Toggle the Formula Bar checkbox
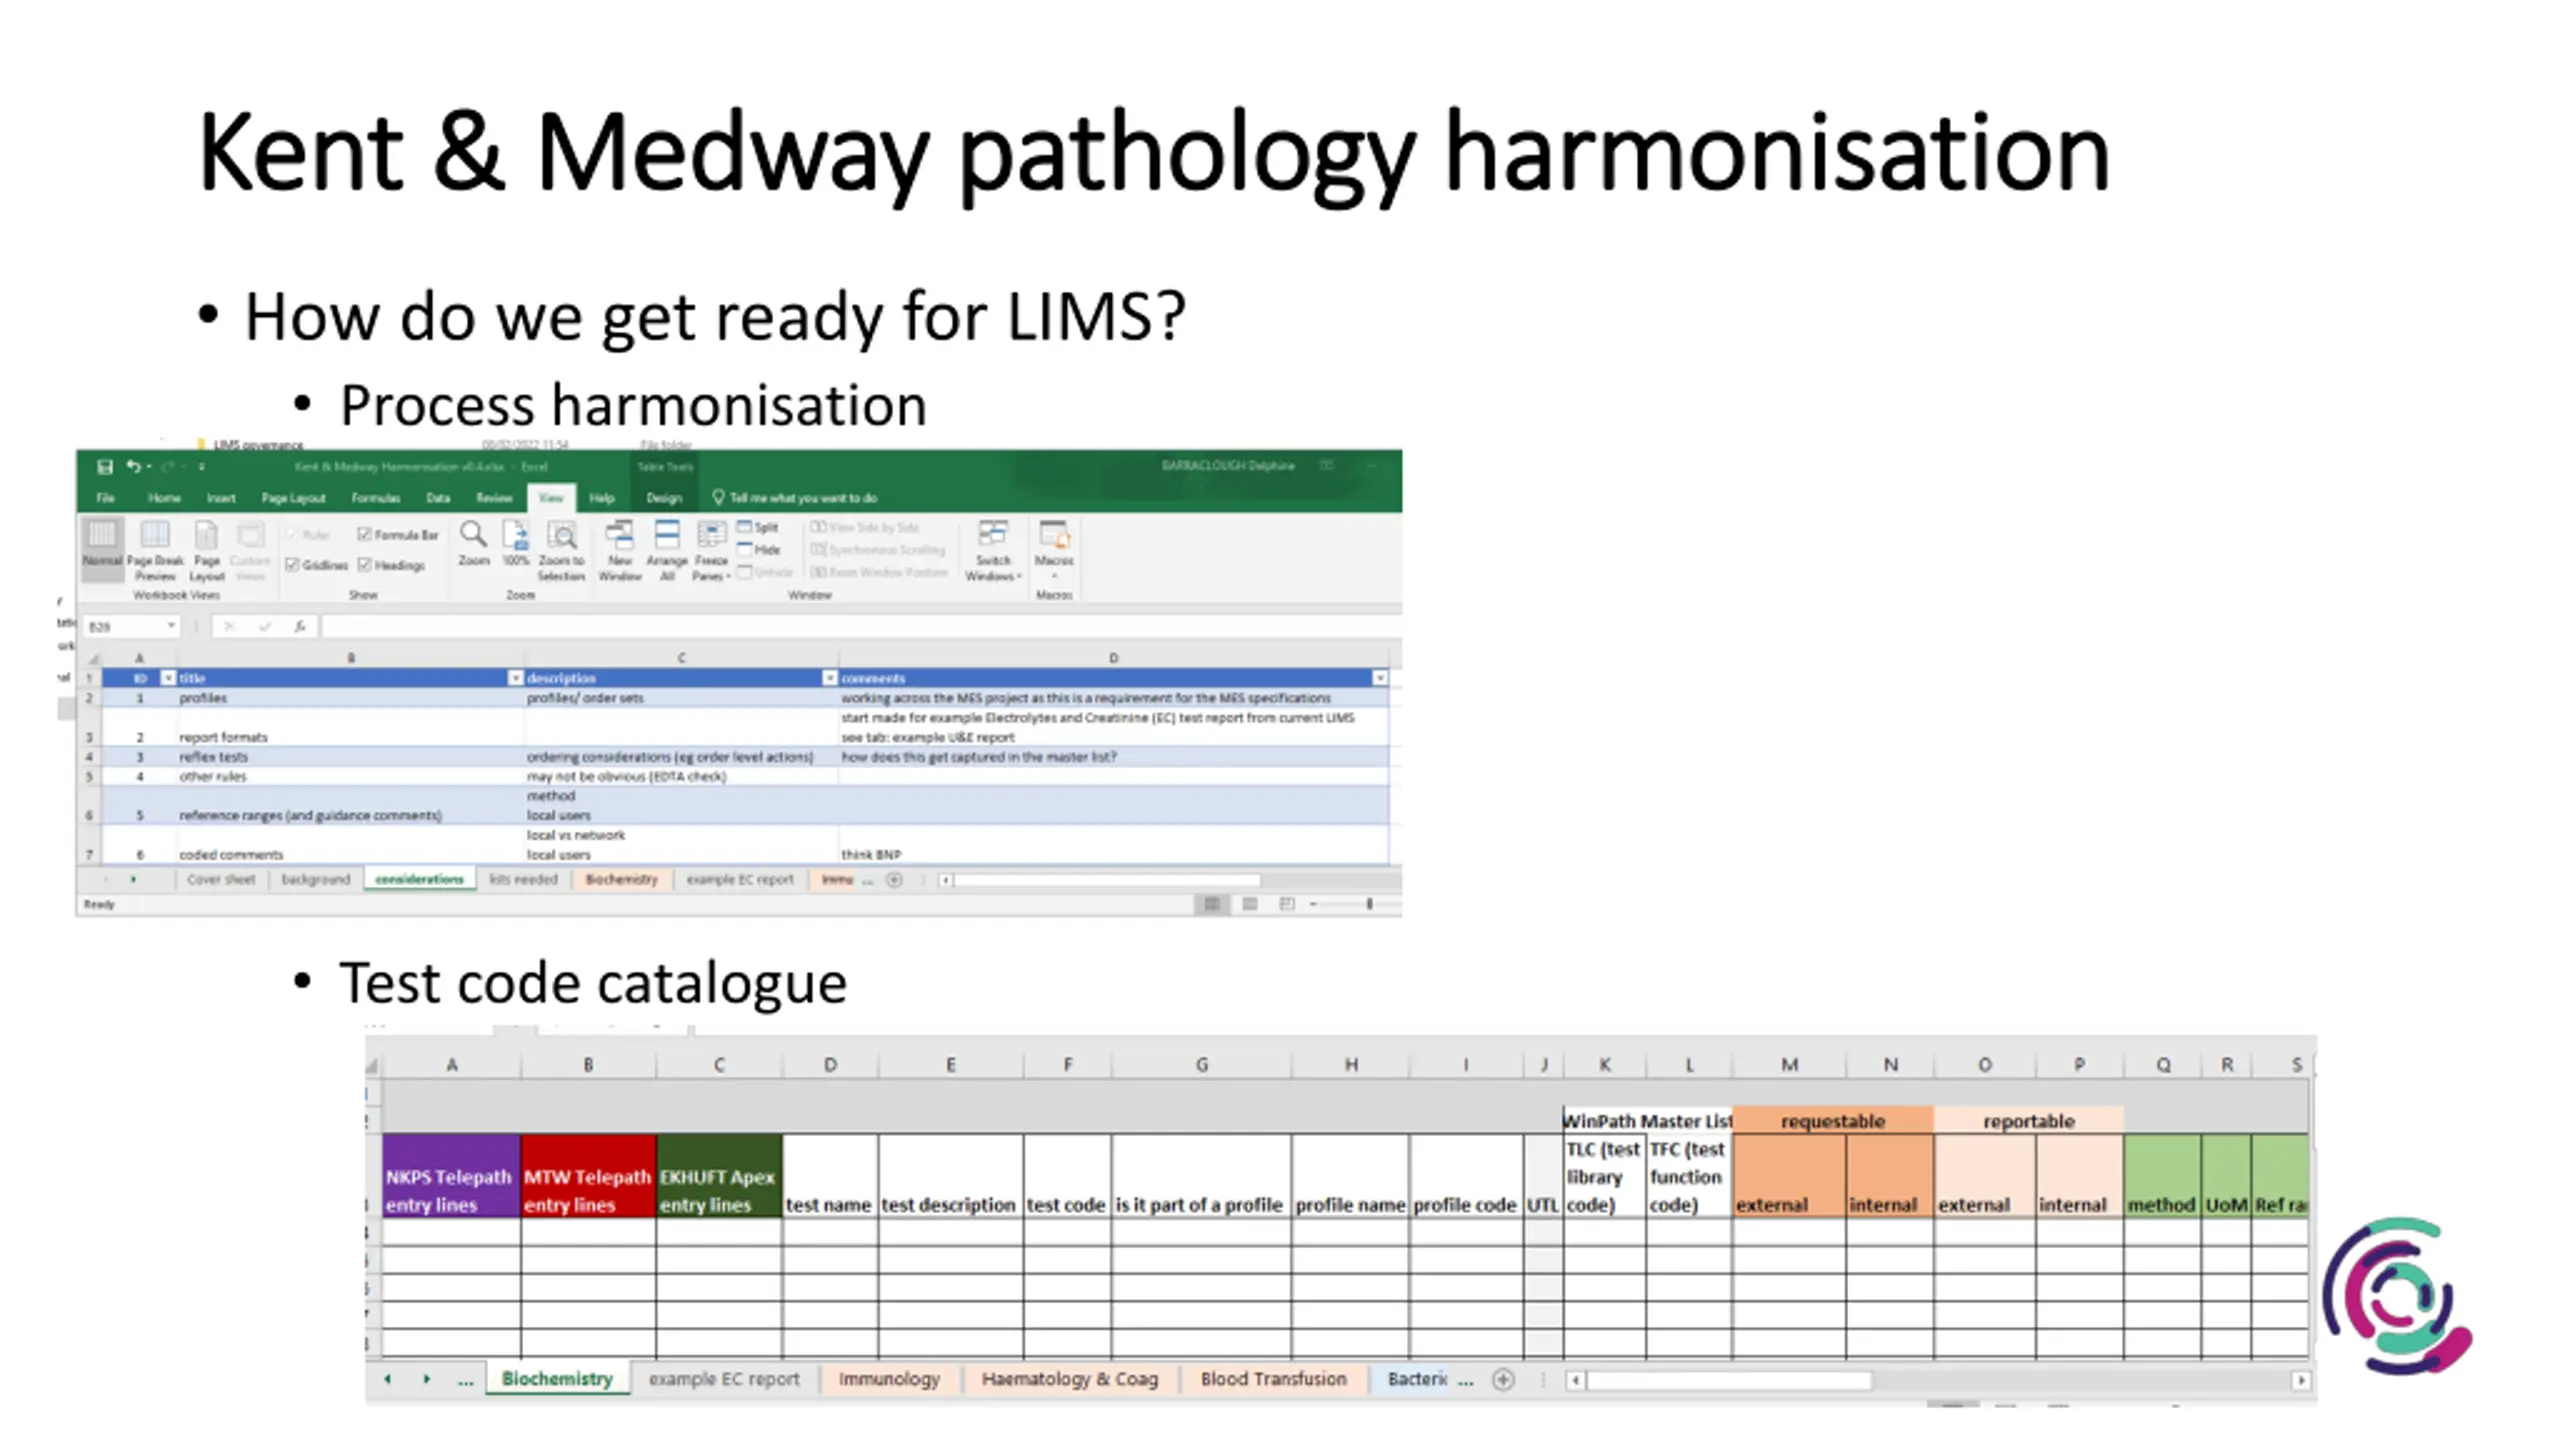The image size is (2560, 1440). pyautogui.click(x=365, y=535)
